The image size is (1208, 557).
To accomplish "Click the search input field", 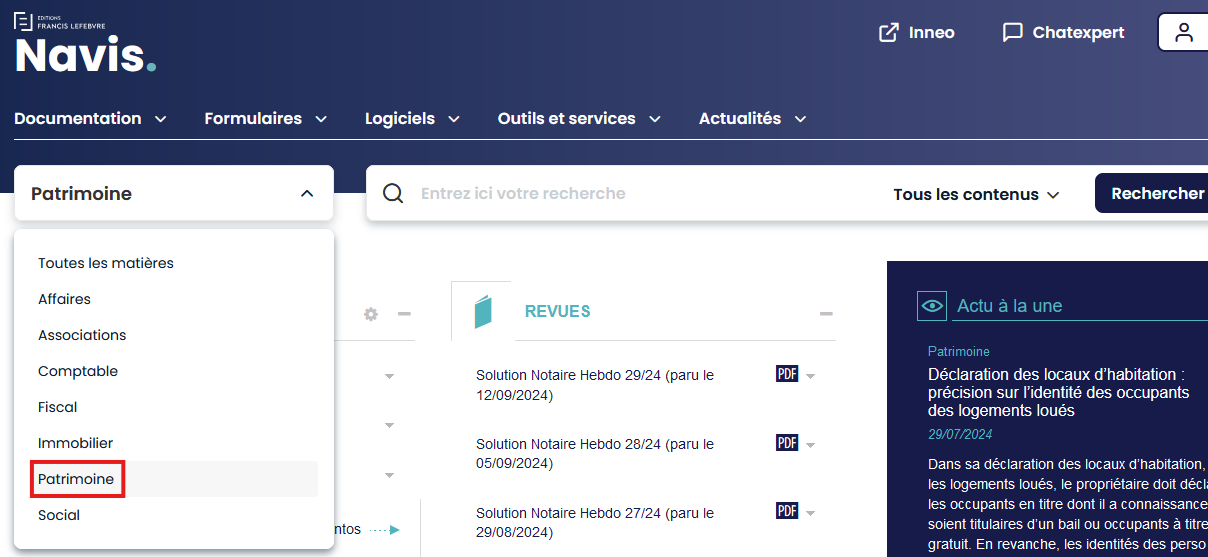I will click(x=640, y=194).
